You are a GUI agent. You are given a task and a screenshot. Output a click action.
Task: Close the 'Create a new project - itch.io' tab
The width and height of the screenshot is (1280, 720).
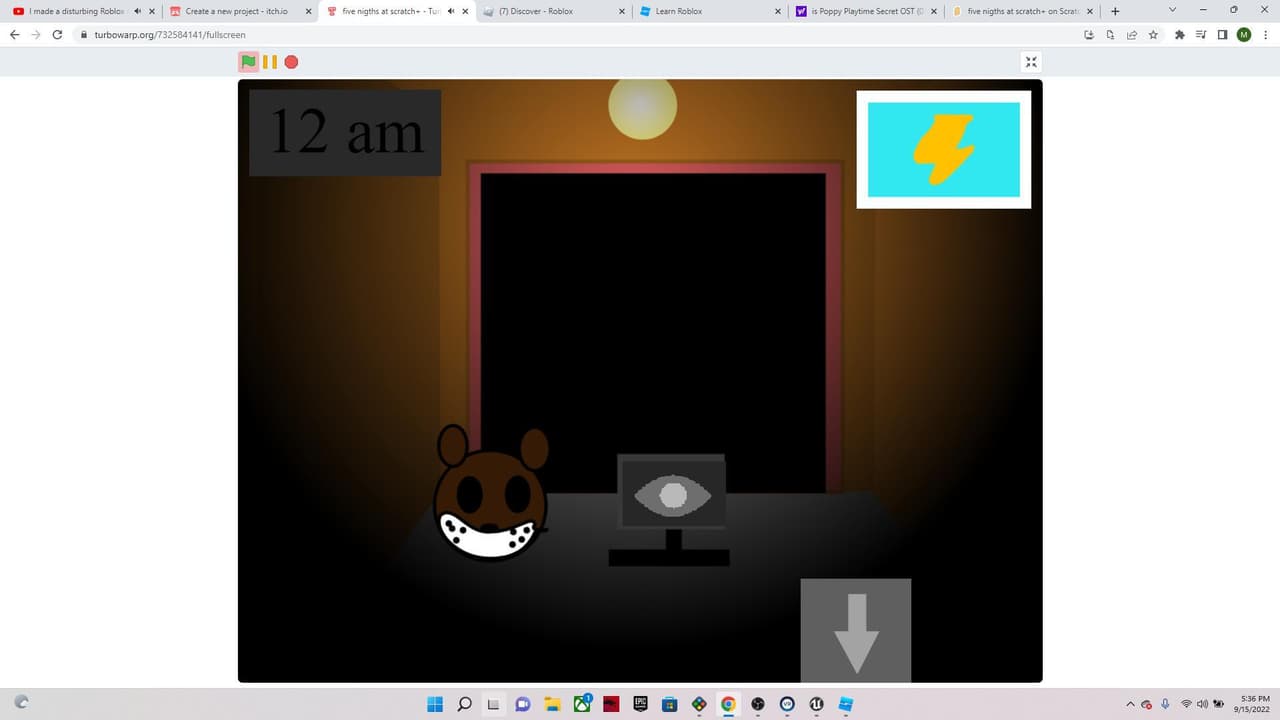(x=307, y=11)
